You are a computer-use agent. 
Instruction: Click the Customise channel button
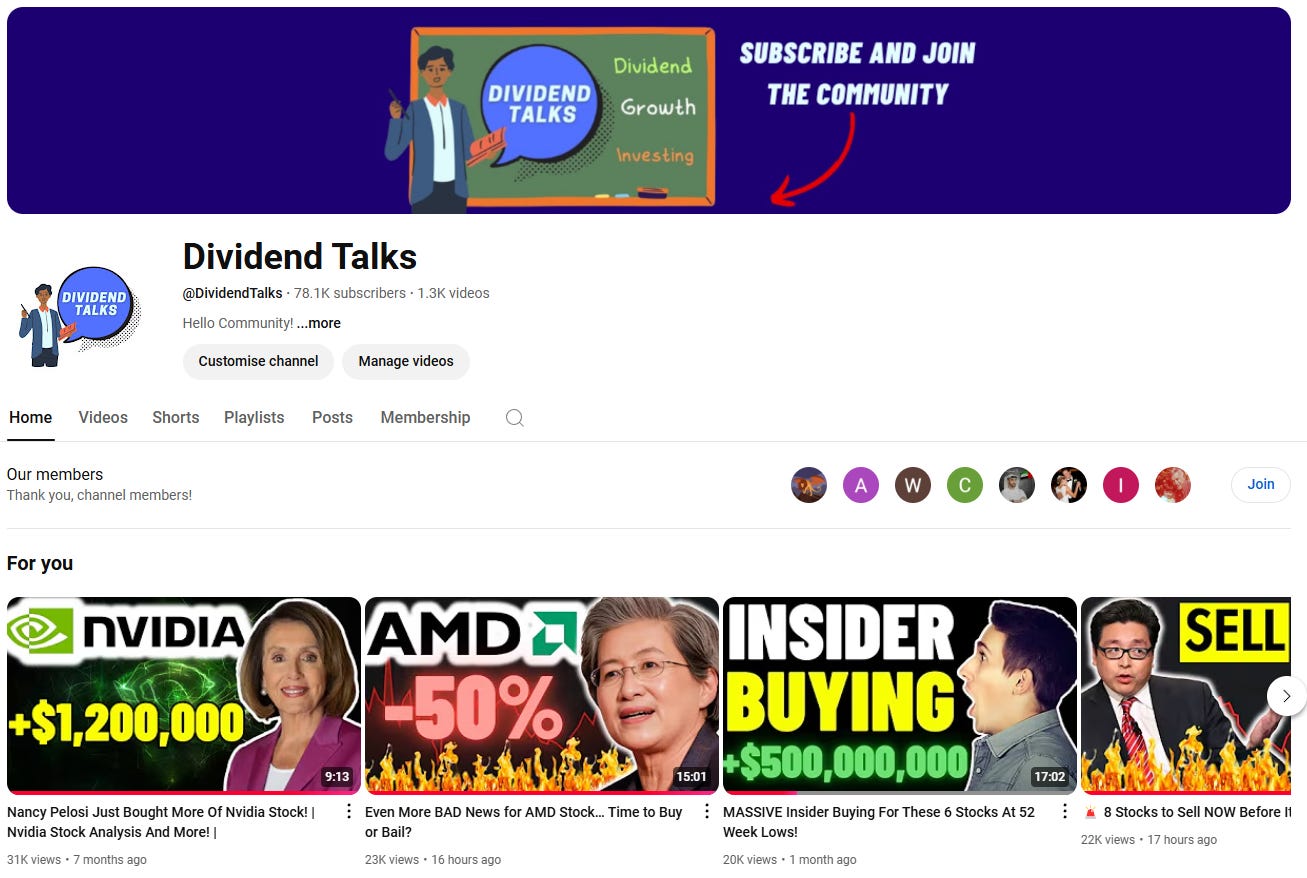[258, 361]
